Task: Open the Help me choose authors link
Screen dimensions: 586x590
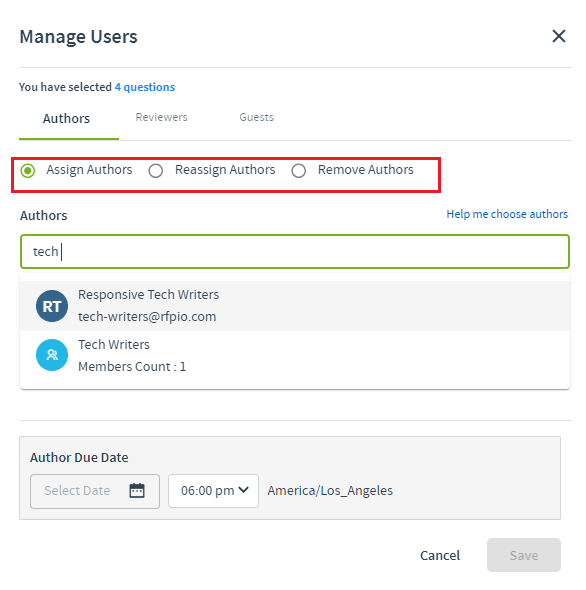Action: 507,214
